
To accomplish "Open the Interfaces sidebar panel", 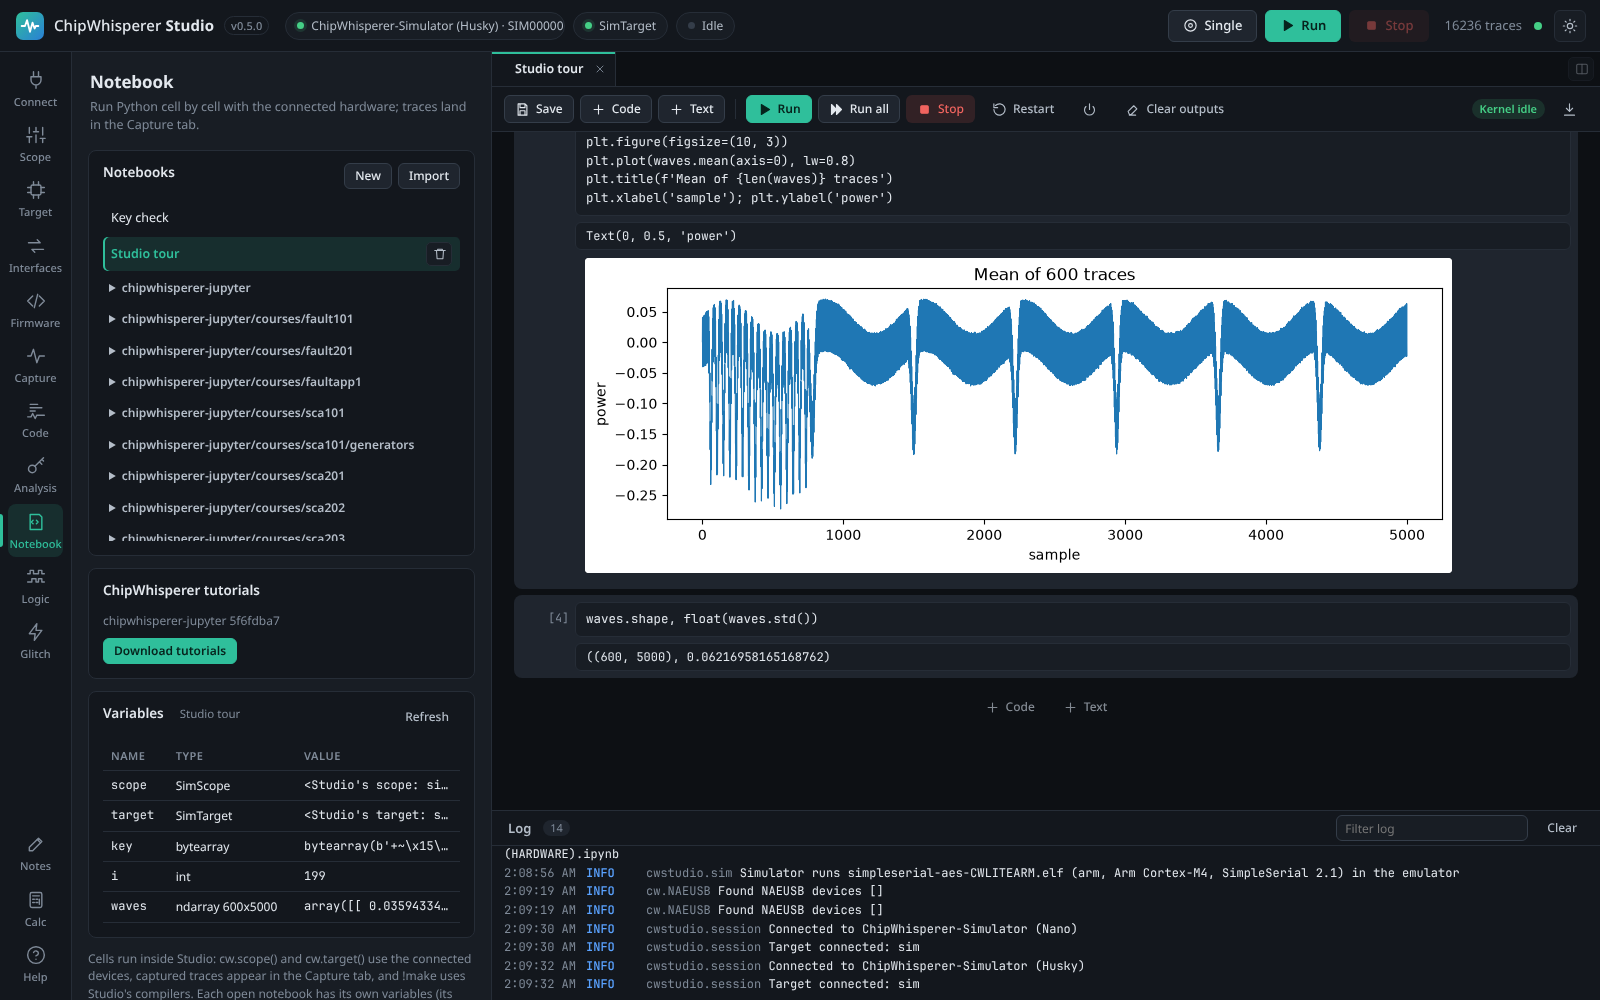I will pyautogui.click(x=35, y=255).
